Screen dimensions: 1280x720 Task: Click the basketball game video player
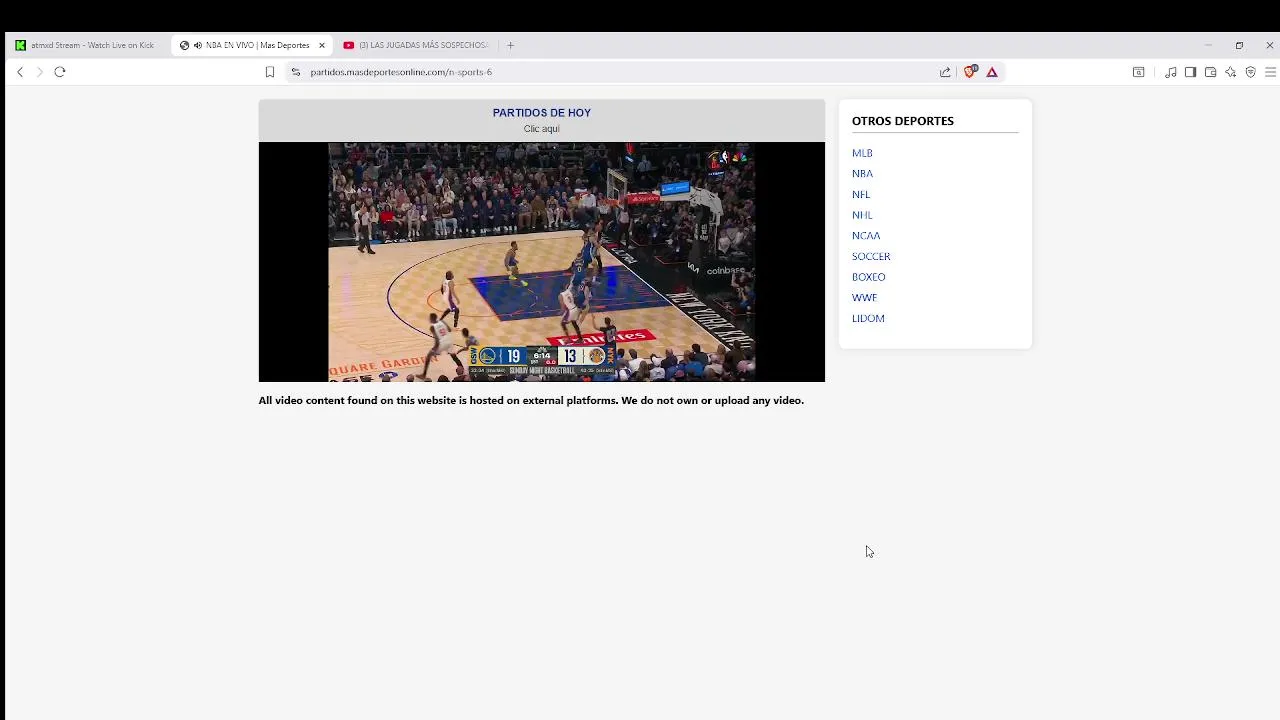(x=542, y=262)
